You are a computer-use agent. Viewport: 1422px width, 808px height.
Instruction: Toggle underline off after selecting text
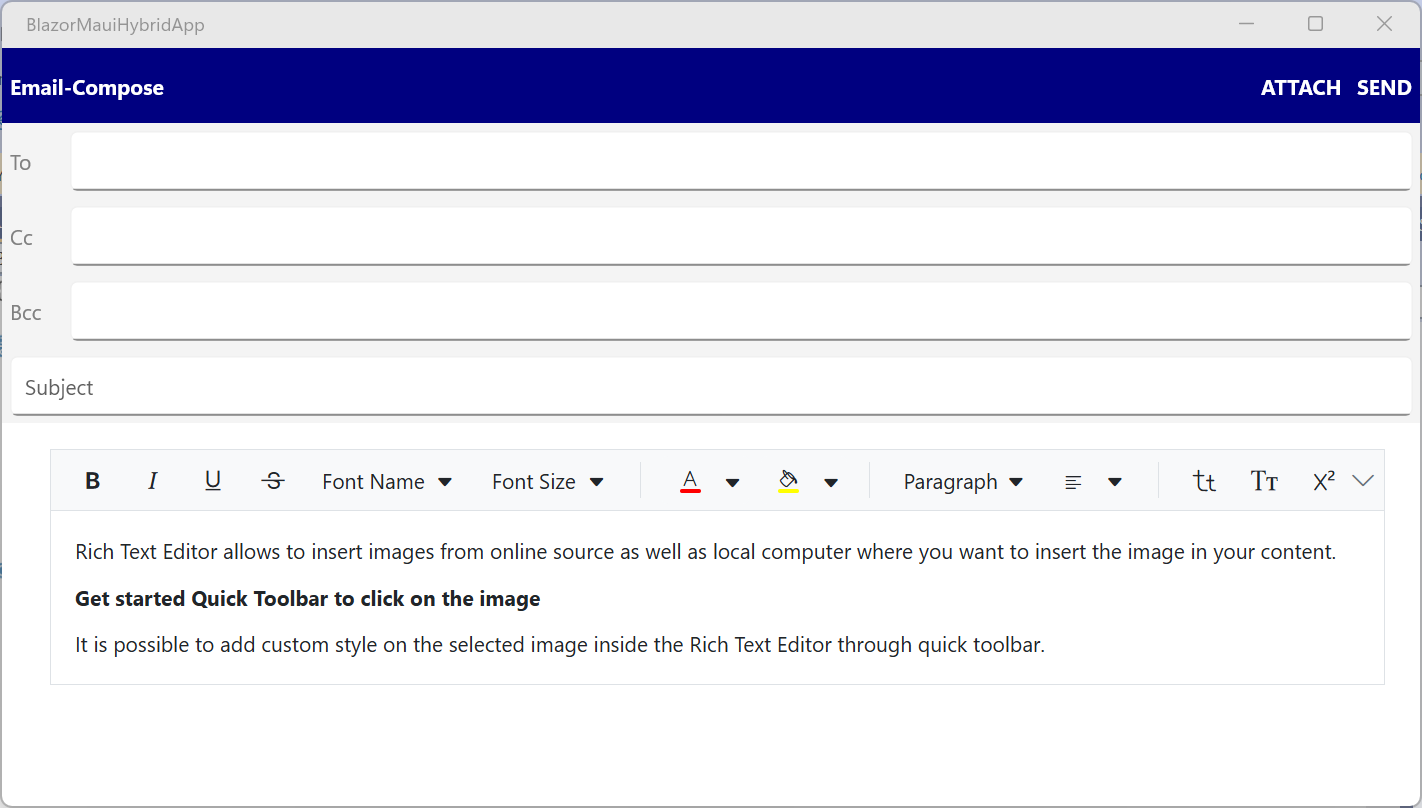[212, 481]
